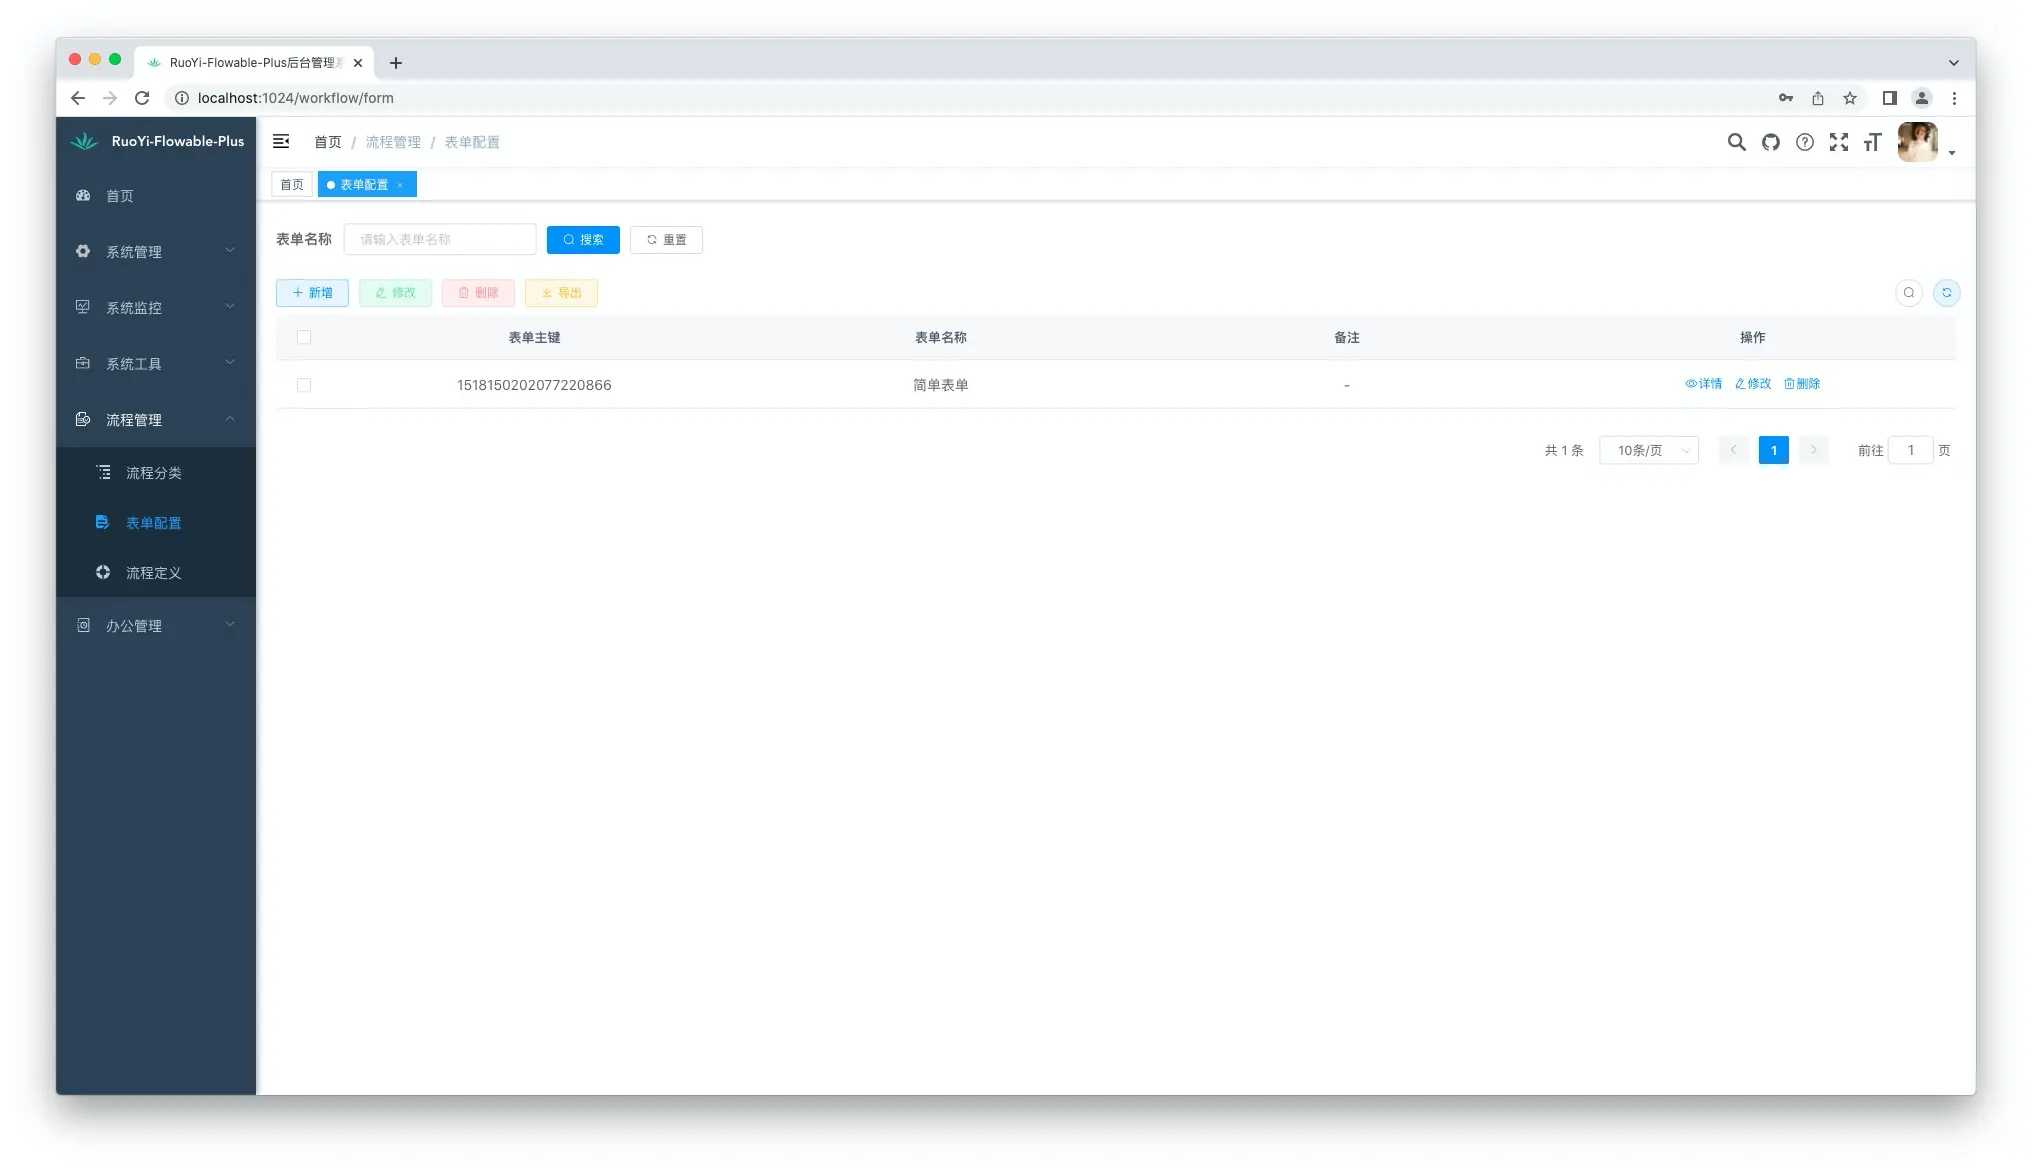Click the 流程分类 sidebar item

coord(154,472)
